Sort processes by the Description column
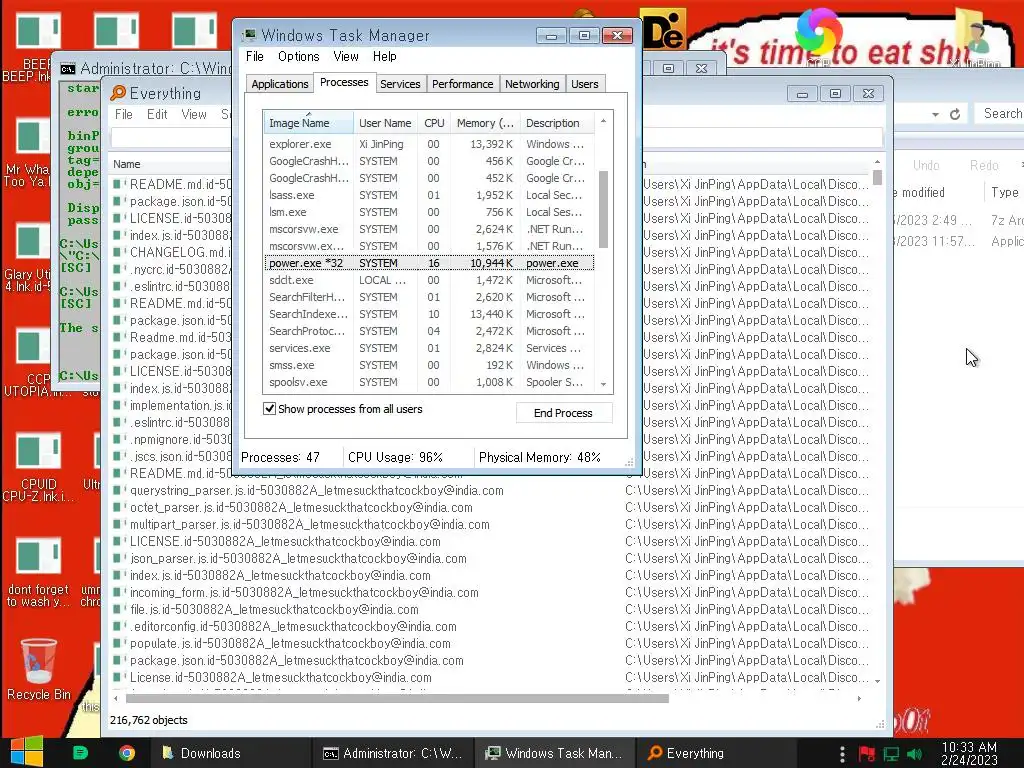This screenshot has width=1024, height=768. (556, 123)
